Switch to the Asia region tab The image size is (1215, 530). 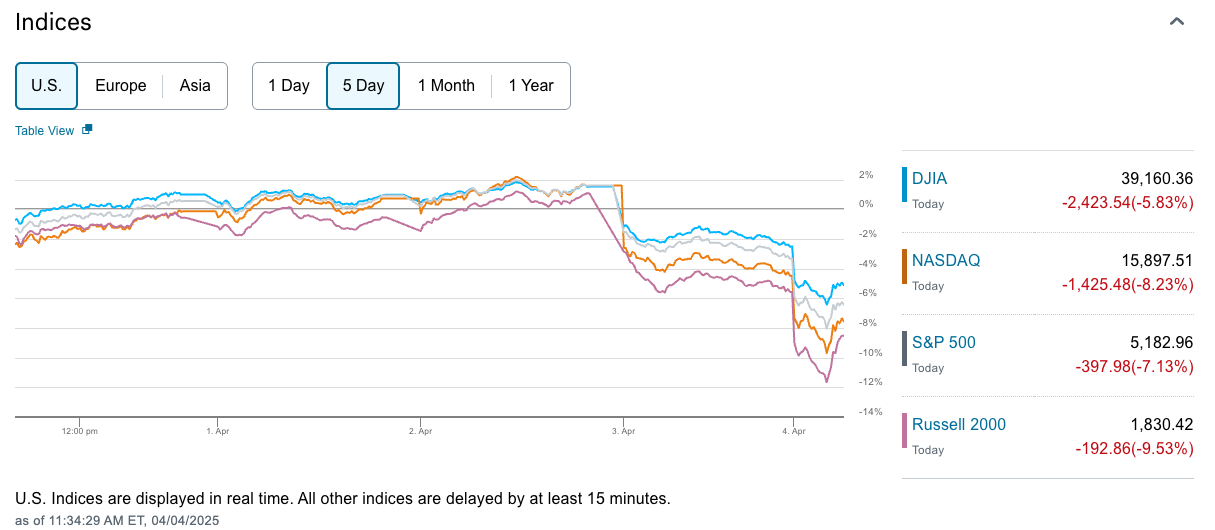pos(195,86)
